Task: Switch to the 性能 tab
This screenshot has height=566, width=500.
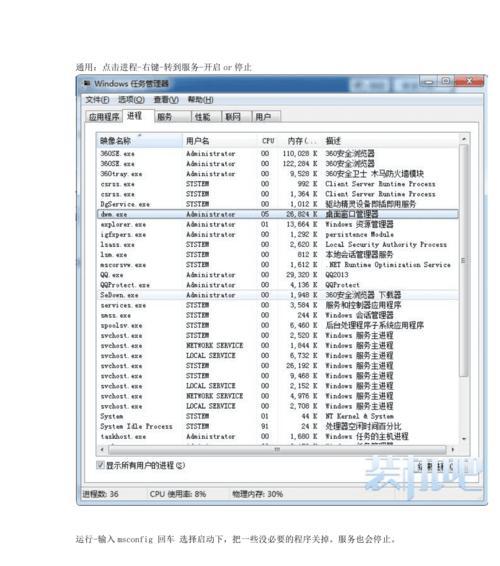Action: (206, 117)
